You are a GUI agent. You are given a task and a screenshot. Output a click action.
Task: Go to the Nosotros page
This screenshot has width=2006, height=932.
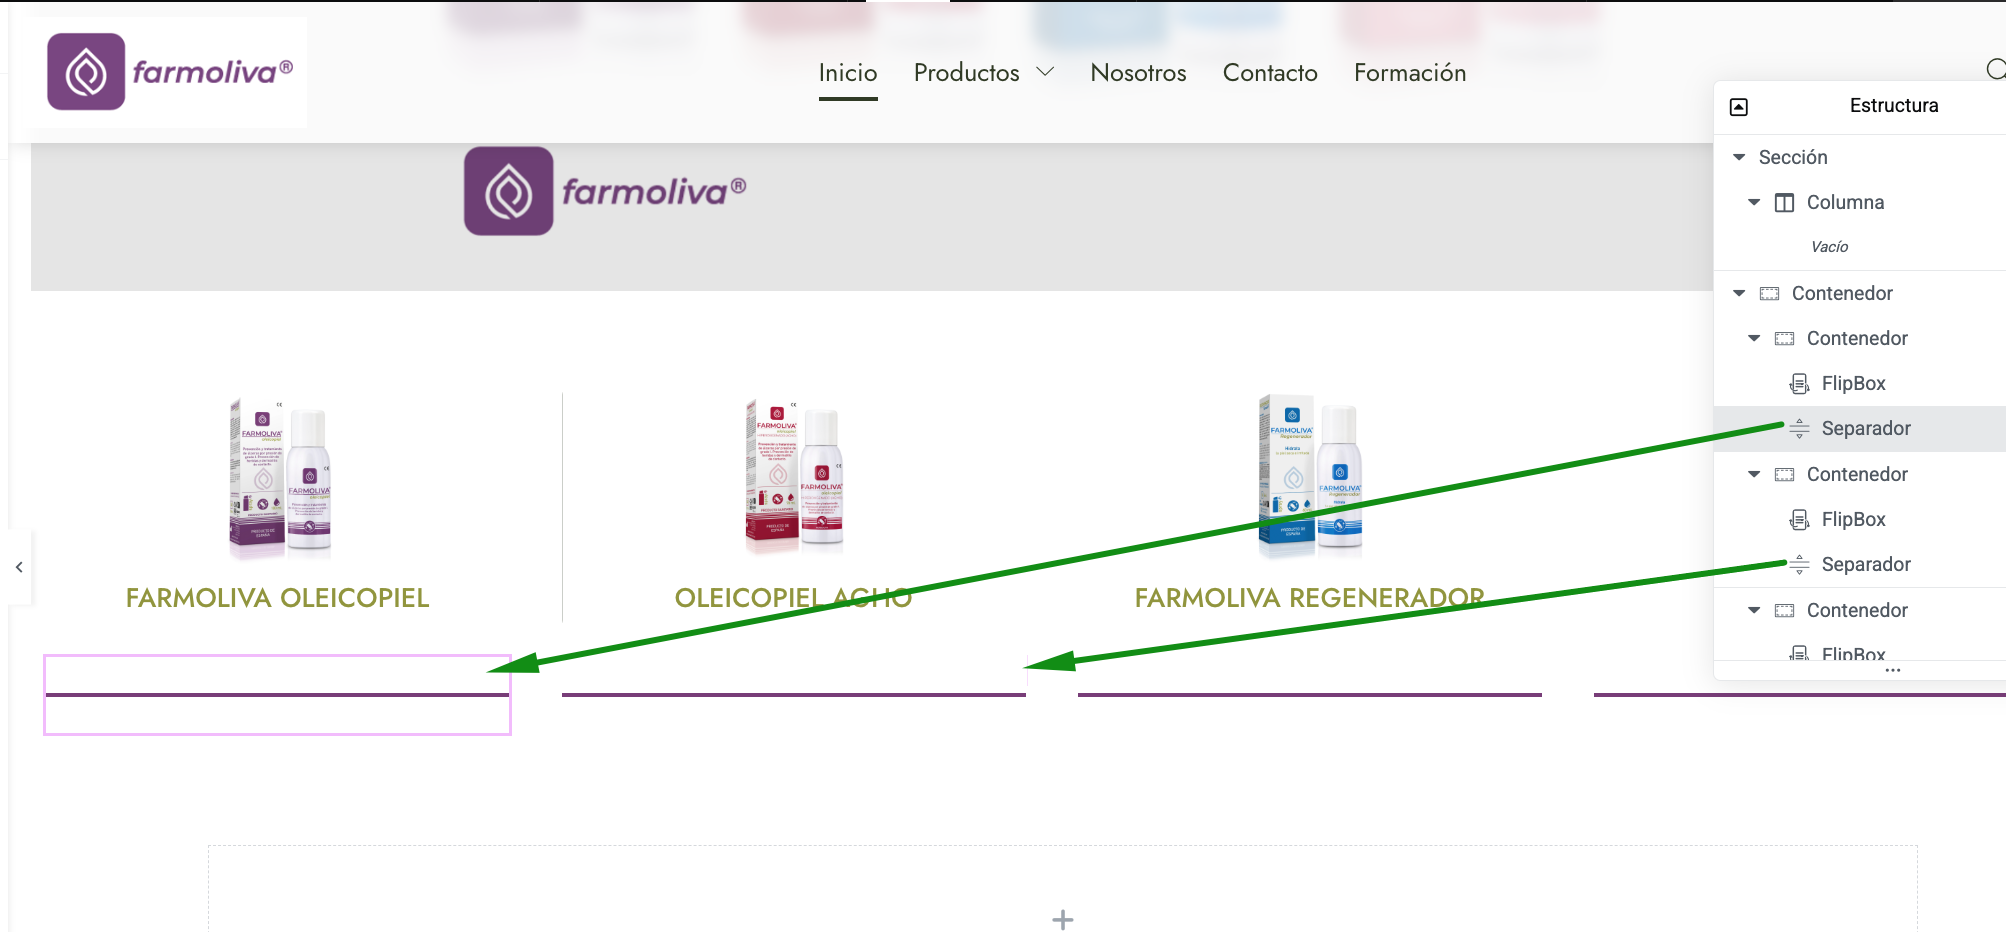point(1138,73)
